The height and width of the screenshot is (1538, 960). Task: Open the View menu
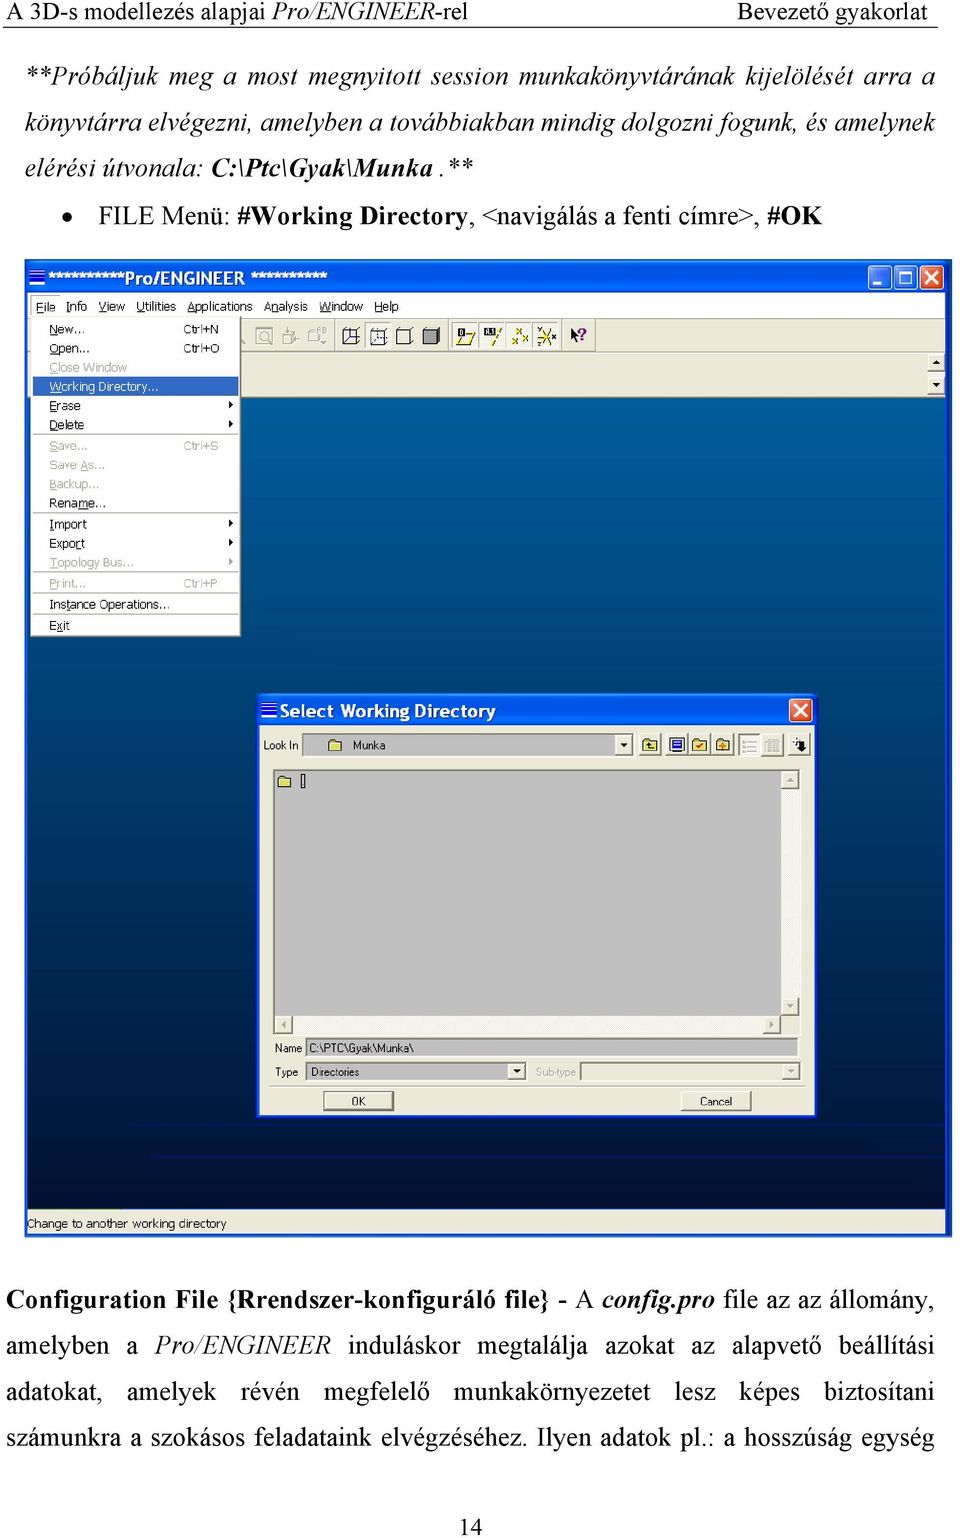112,307
